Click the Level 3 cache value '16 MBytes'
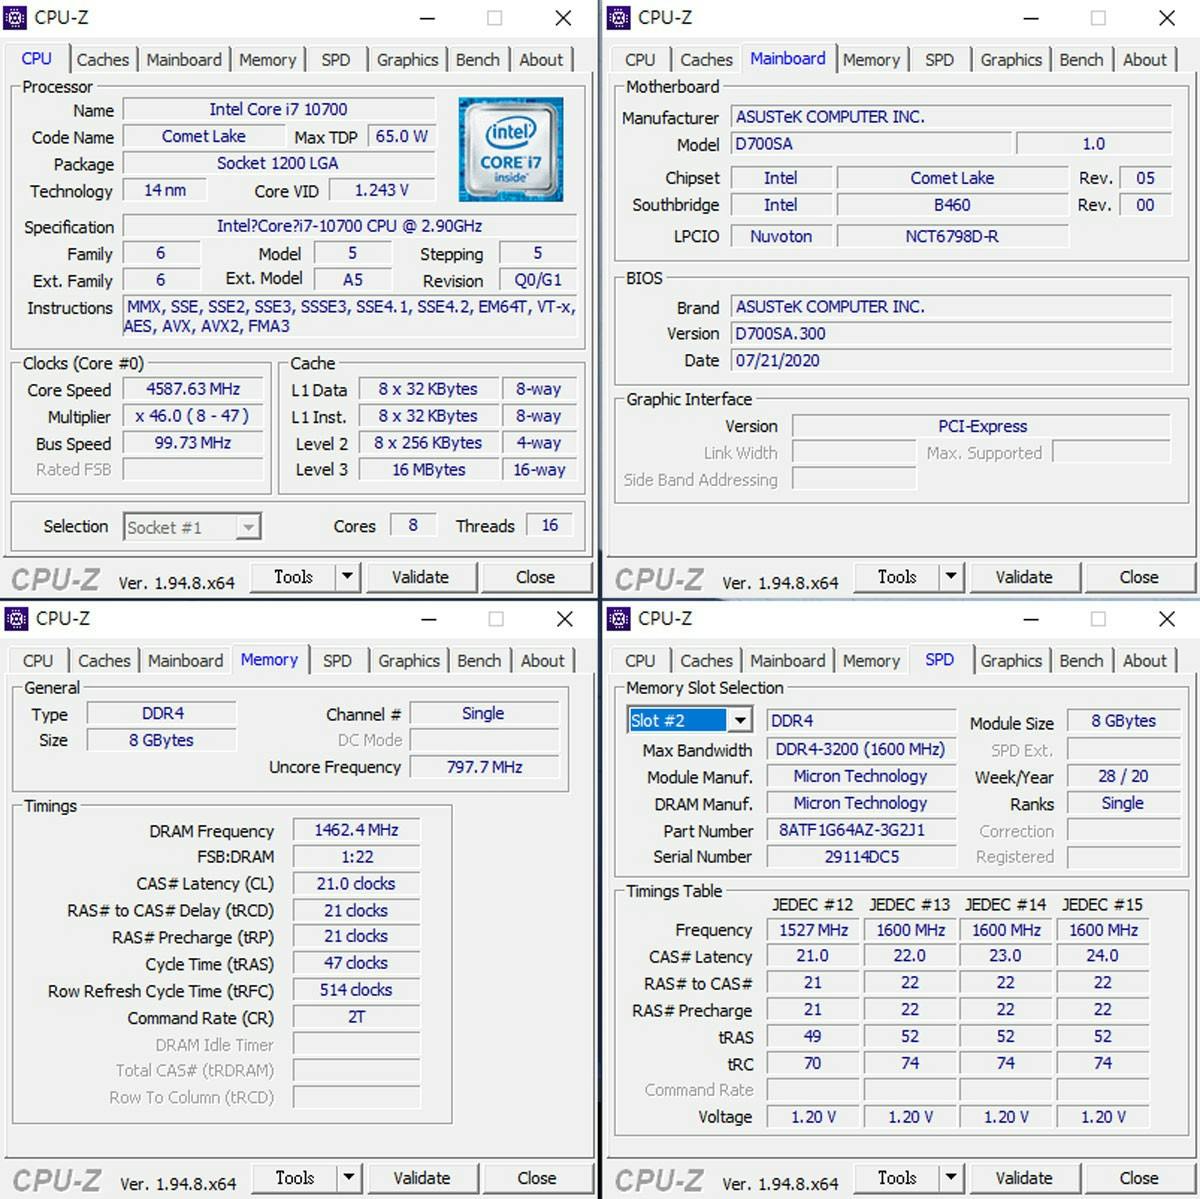This screenshot has height=1199, width=1200. click(x=428, y=469)
